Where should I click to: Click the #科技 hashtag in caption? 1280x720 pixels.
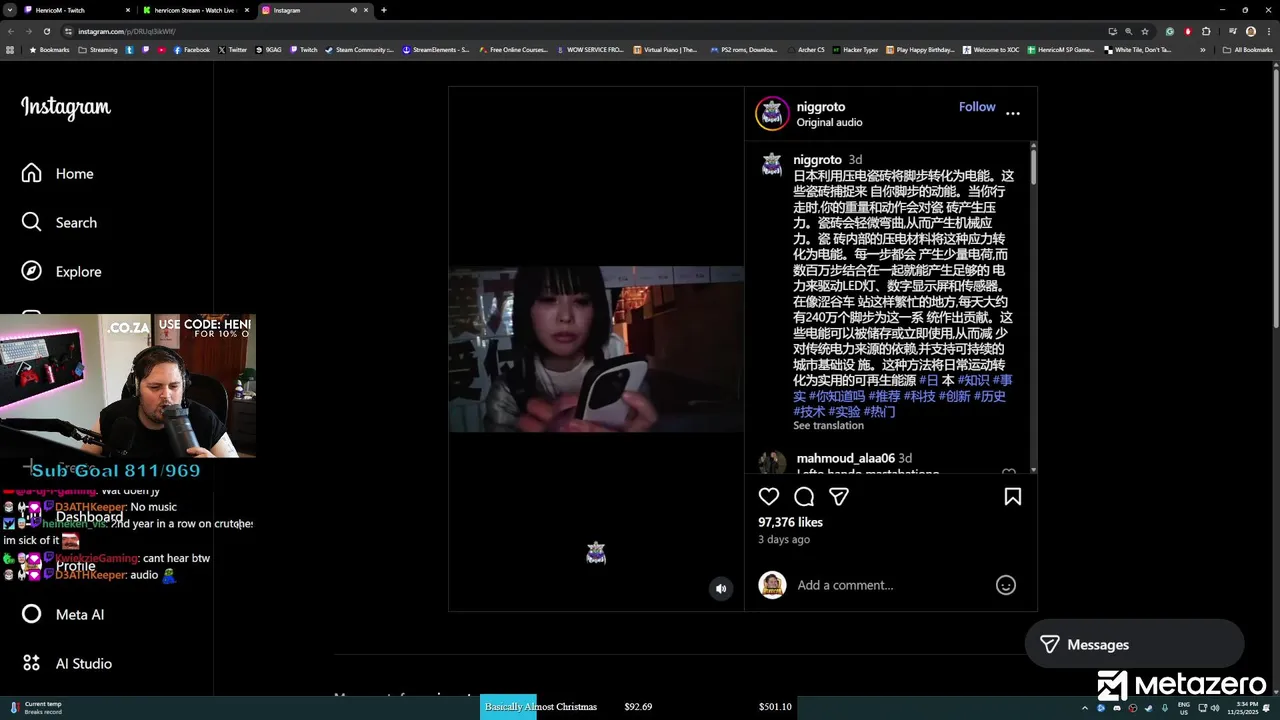click(x=919, y=396)
